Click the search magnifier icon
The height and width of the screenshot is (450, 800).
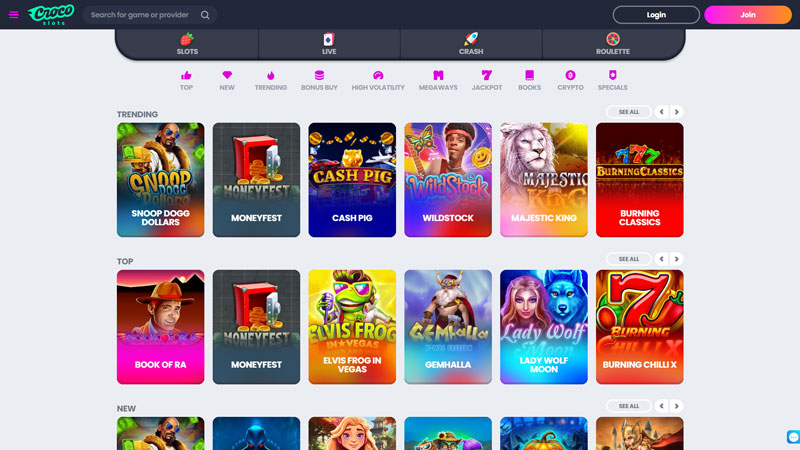coord(205,15)
